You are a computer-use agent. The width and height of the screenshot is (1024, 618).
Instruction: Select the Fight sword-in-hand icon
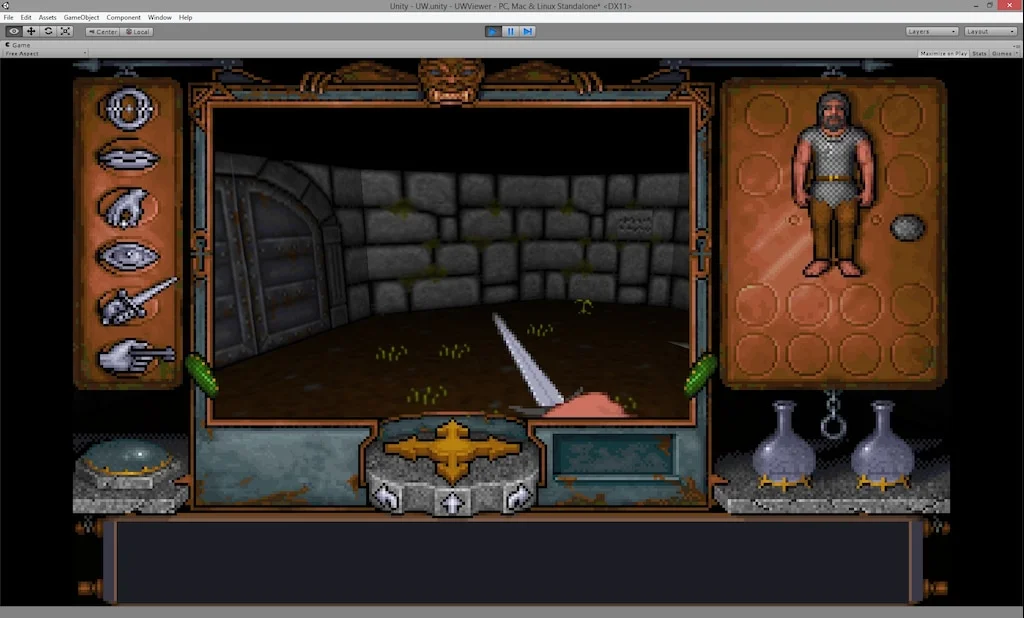[137, 302]
